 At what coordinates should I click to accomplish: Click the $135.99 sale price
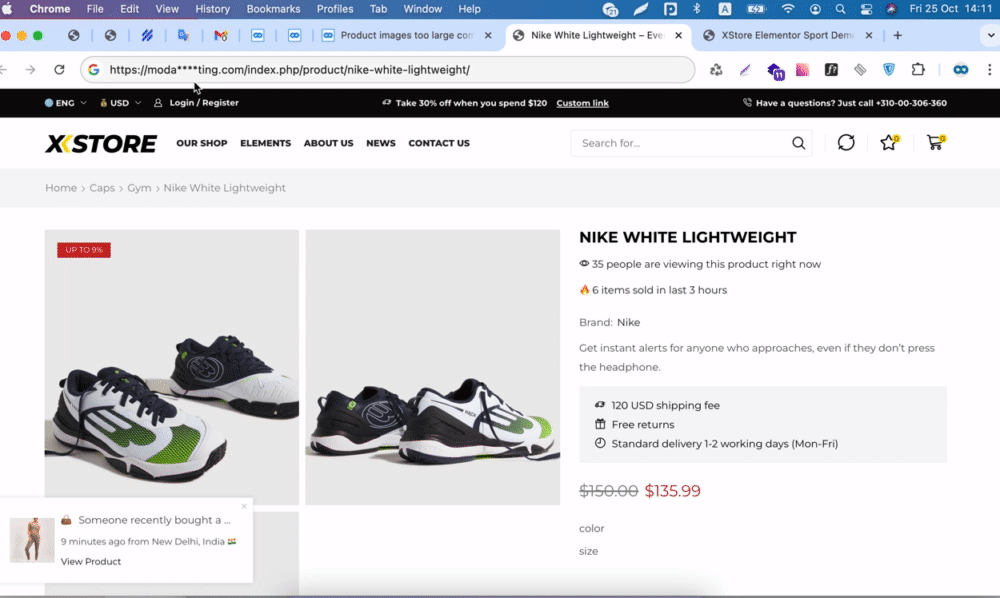[x=672, y=490]
